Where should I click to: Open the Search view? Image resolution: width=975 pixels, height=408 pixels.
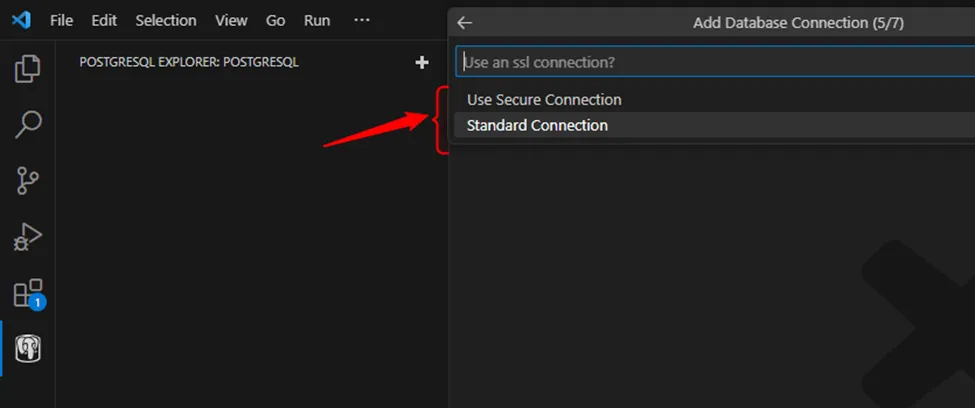pyautogui.click(x=28, y=125)
